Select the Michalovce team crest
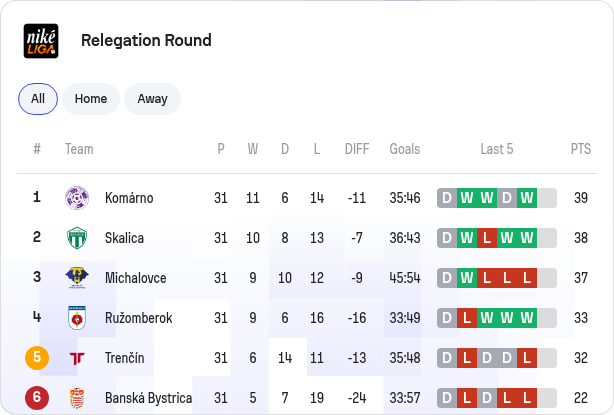This screenshot has width=614, height=415. (77, 278)
